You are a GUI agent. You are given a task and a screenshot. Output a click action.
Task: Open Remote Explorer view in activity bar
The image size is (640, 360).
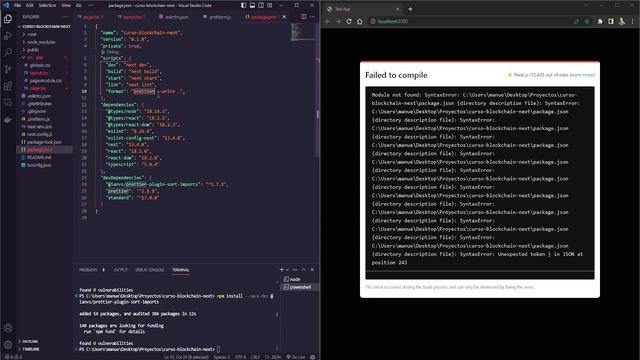(x=8, y=102)
